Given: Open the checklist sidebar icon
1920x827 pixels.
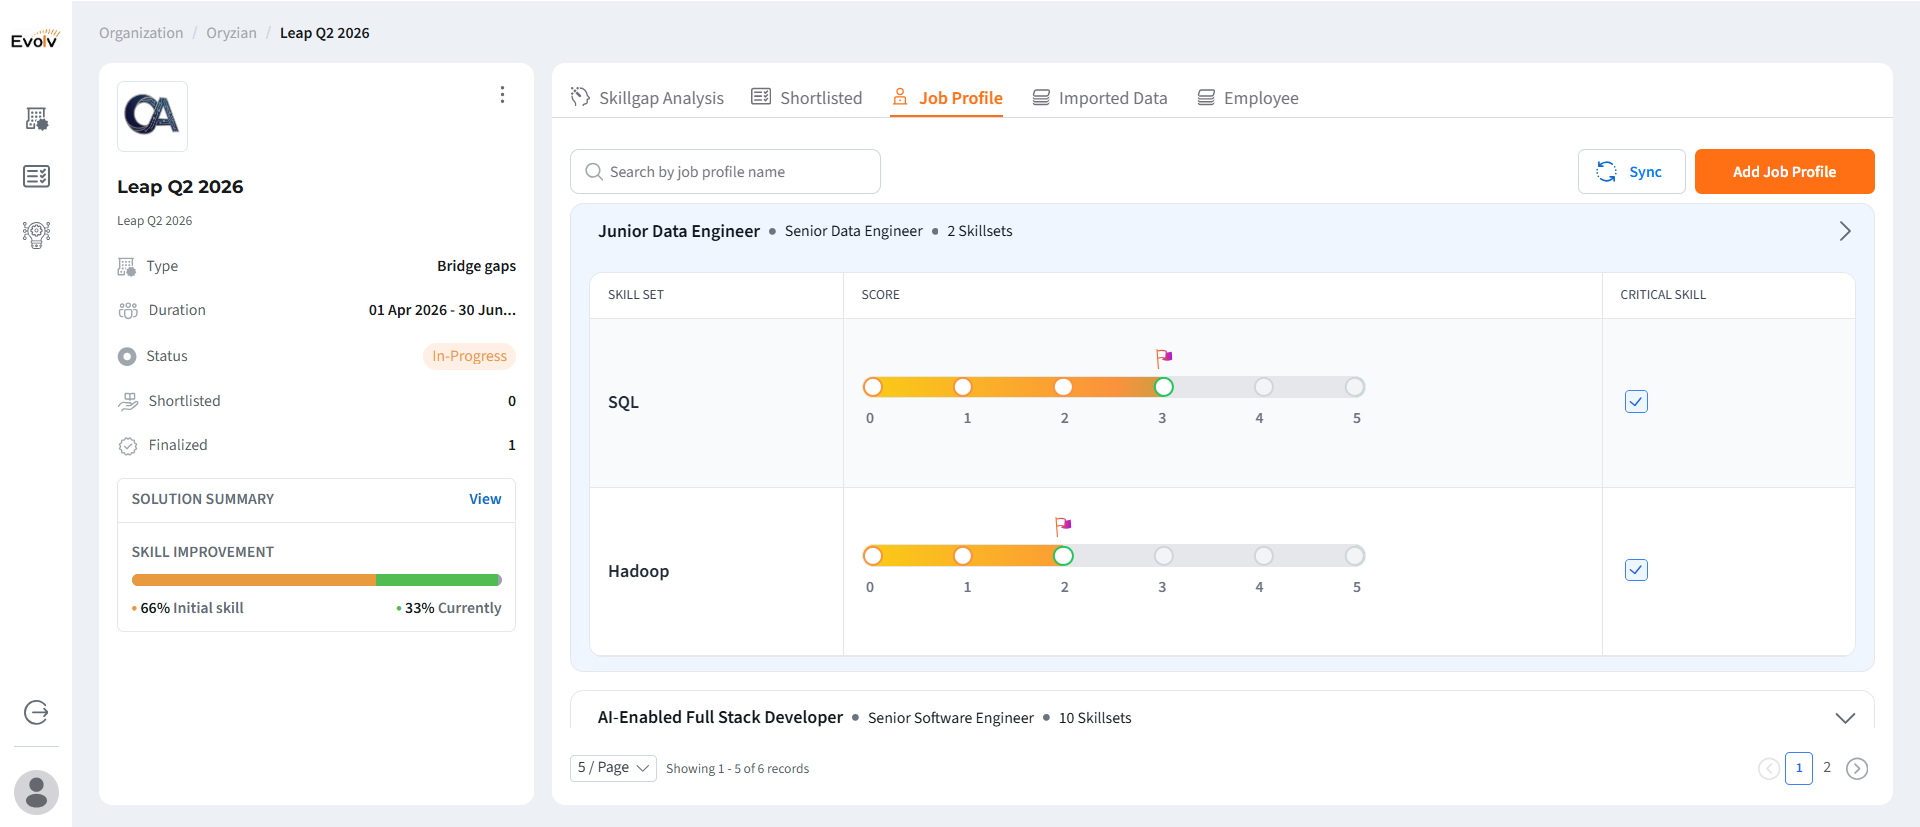Looking at the screenshot, I should (x=37, y=177).
